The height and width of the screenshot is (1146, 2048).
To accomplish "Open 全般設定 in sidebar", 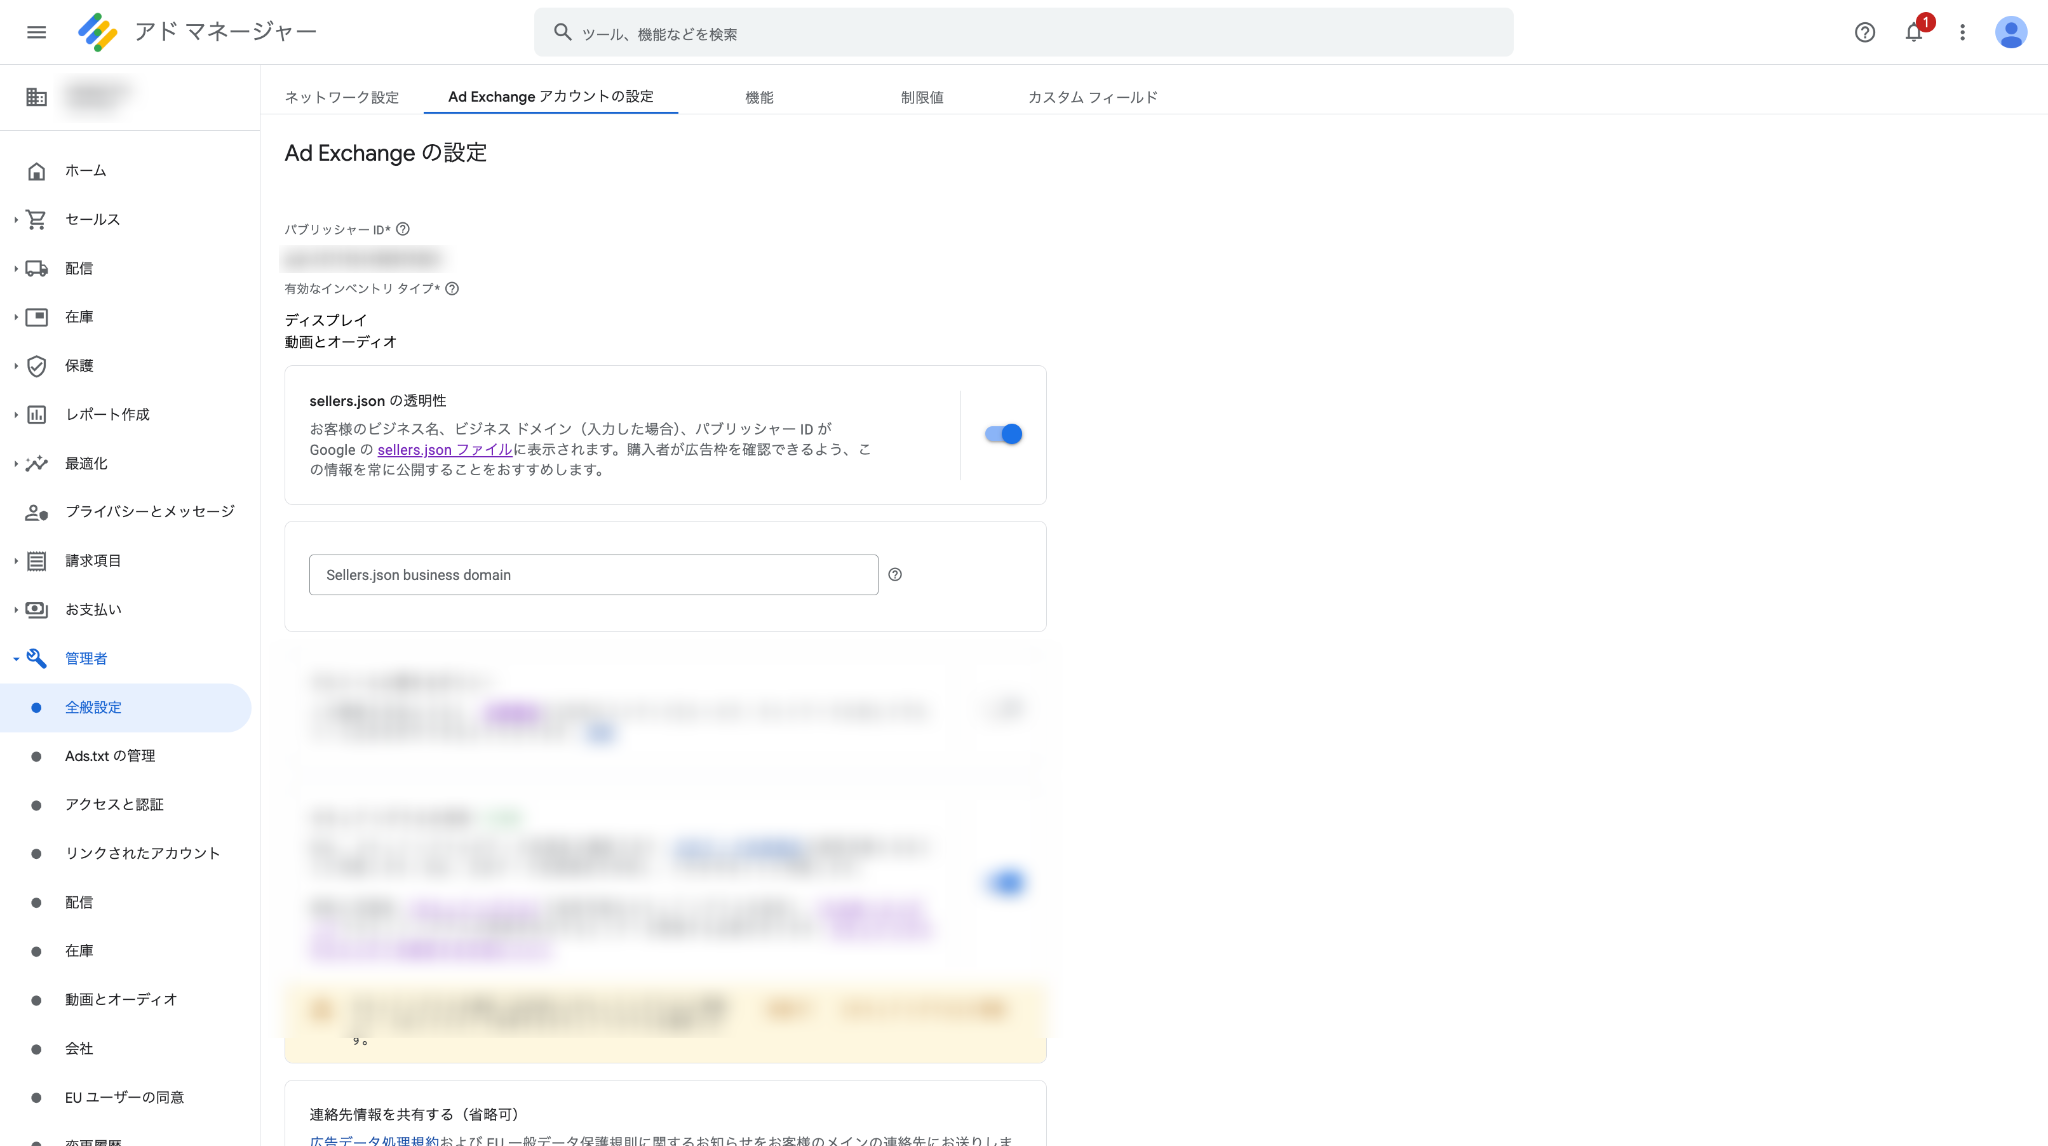I will (x=125, y=708).
